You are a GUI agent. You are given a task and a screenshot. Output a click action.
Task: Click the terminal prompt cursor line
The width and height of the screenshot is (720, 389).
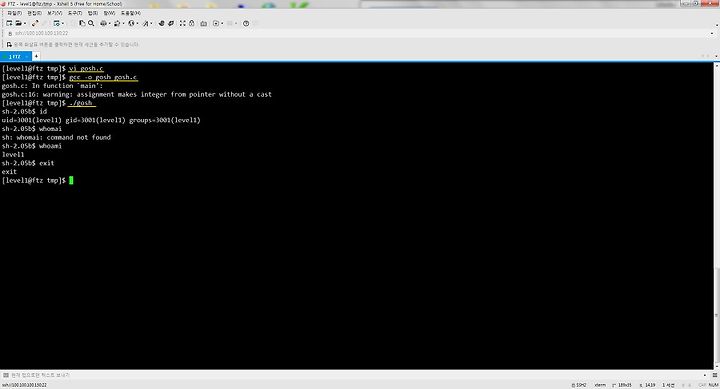(x=37, y=180)
